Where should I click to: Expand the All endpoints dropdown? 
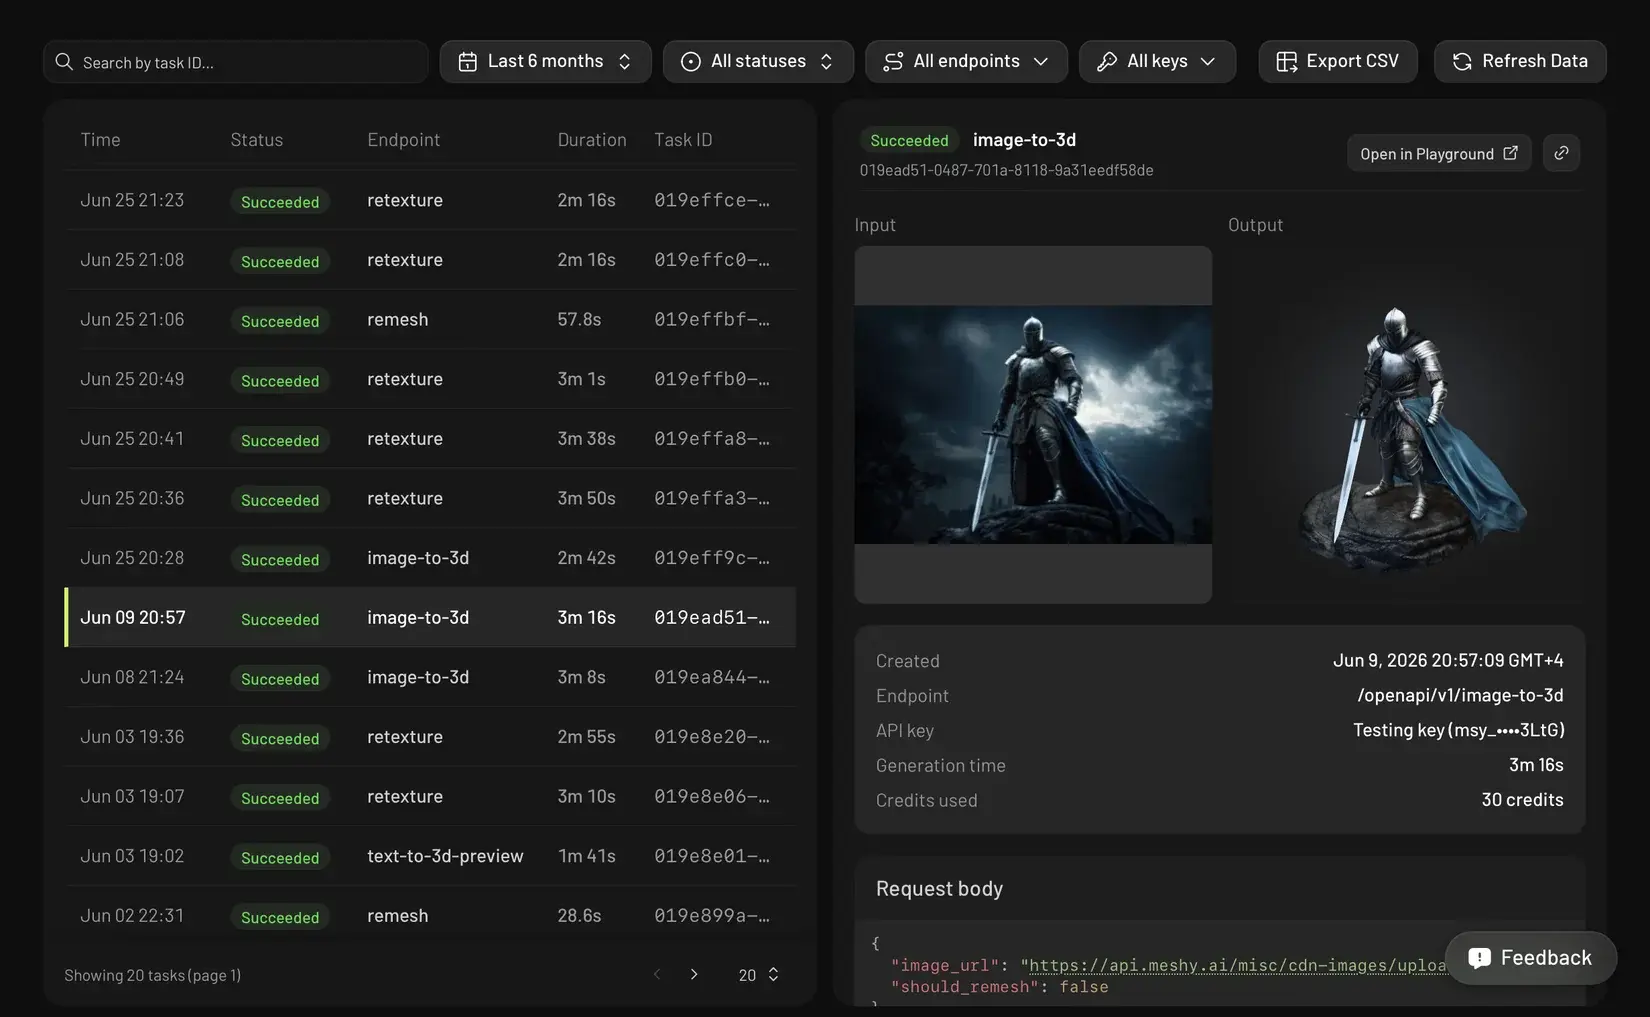click(966, 61)
